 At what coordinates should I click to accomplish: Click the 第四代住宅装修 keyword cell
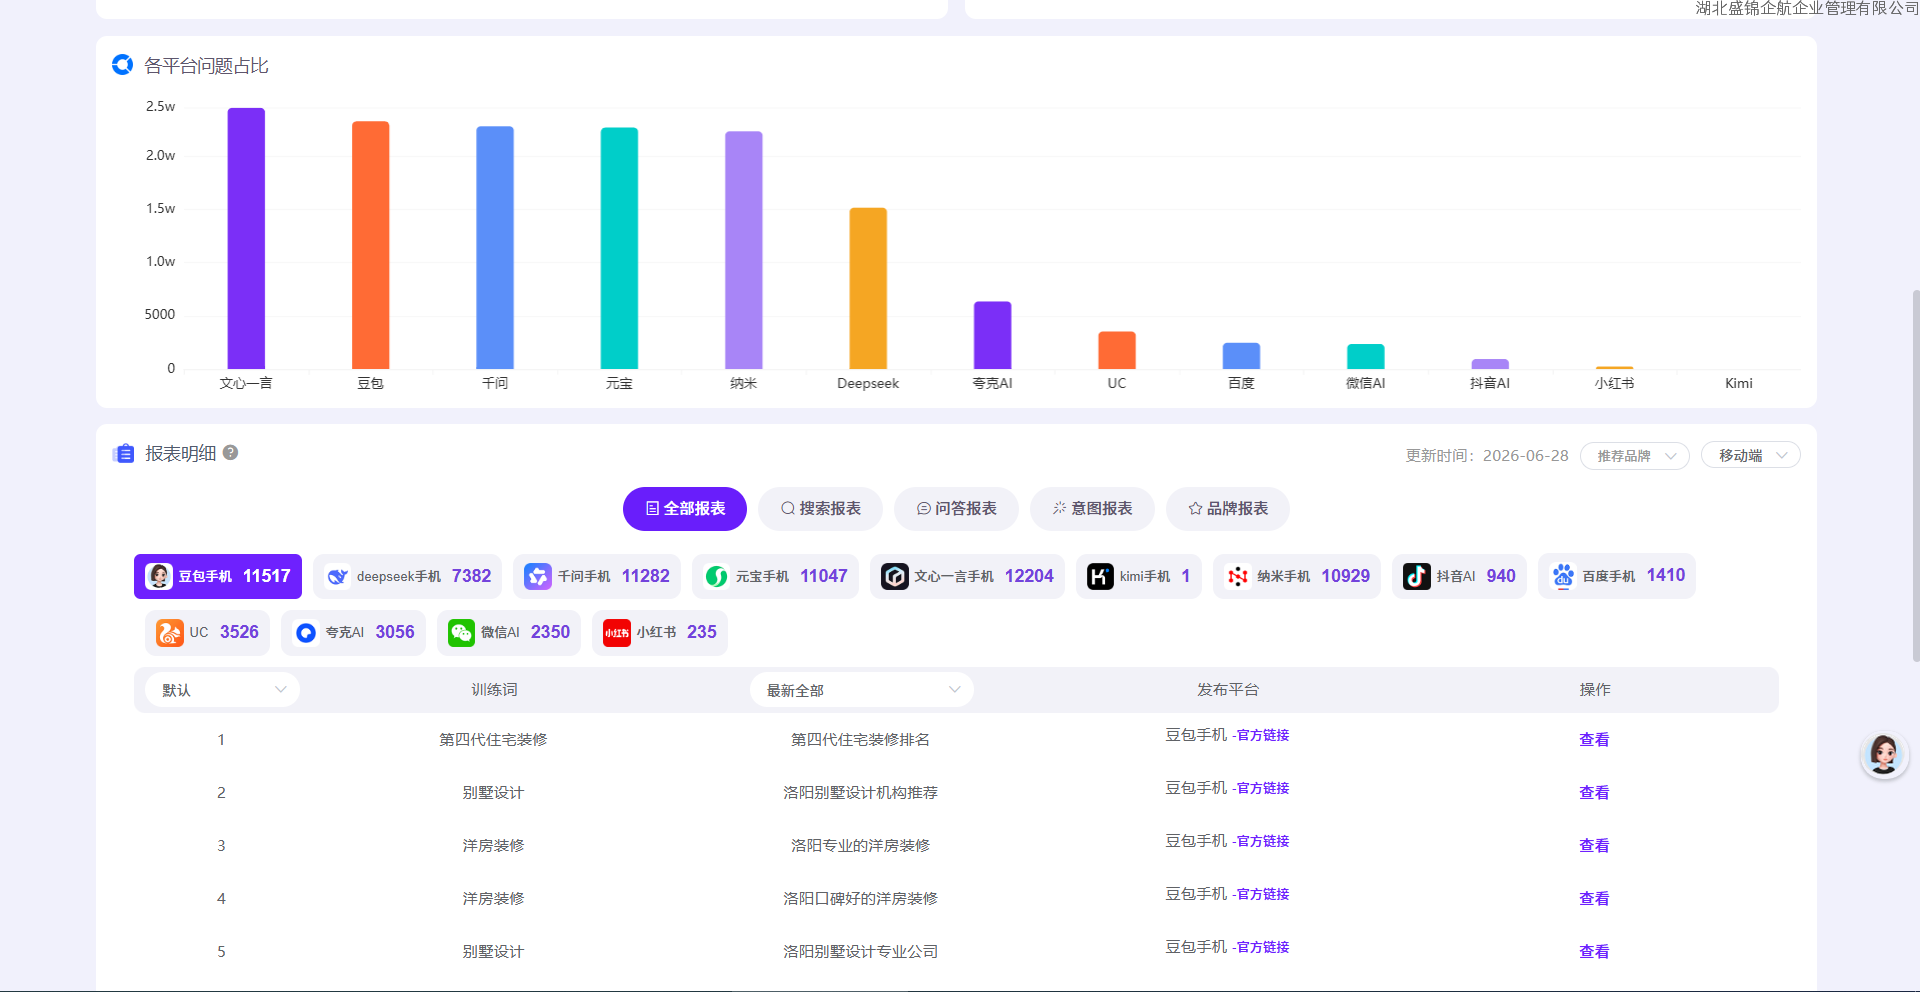coord(493,740)
